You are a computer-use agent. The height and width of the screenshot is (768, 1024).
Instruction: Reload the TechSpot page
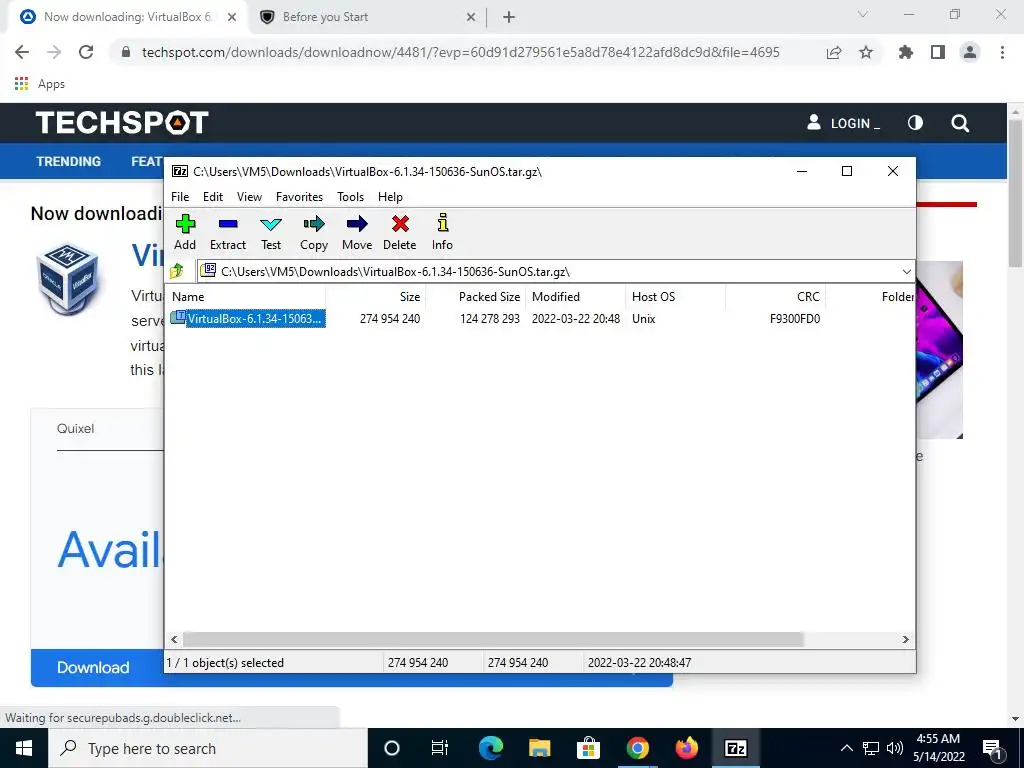tap(86, 52)
